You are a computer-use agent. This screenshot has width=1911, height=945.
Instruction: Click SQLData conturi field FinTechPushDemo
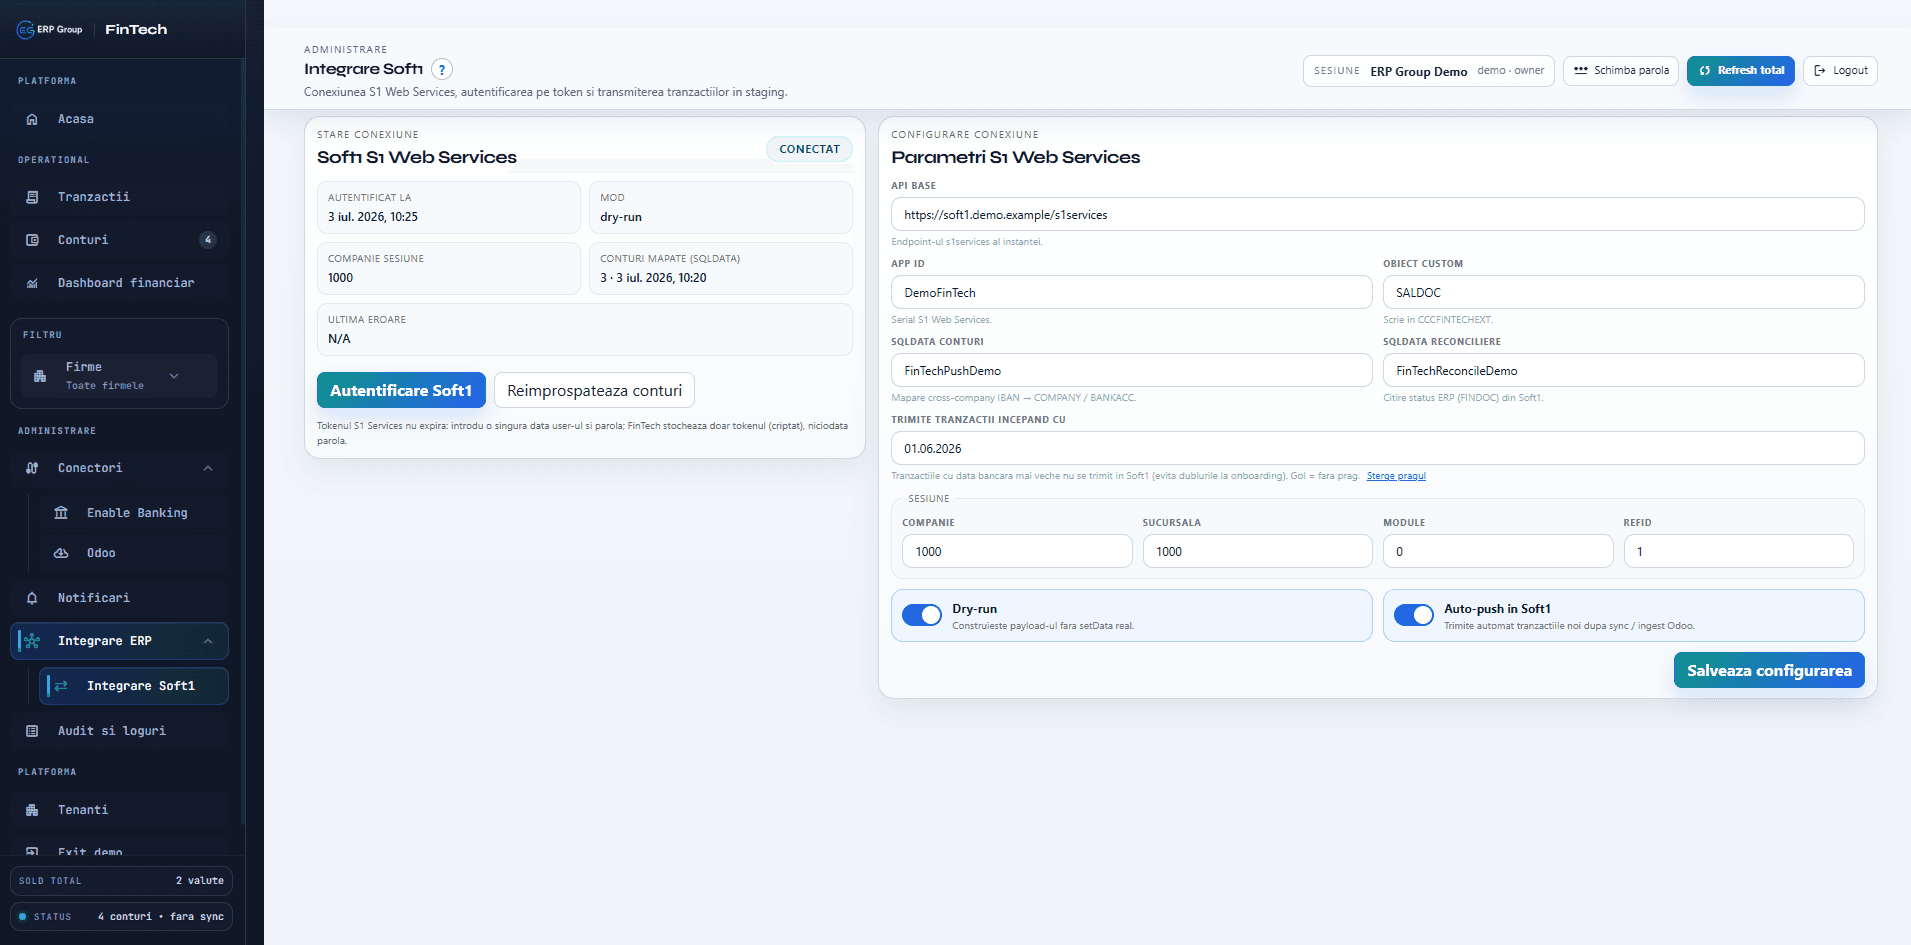click(1131, 370)
